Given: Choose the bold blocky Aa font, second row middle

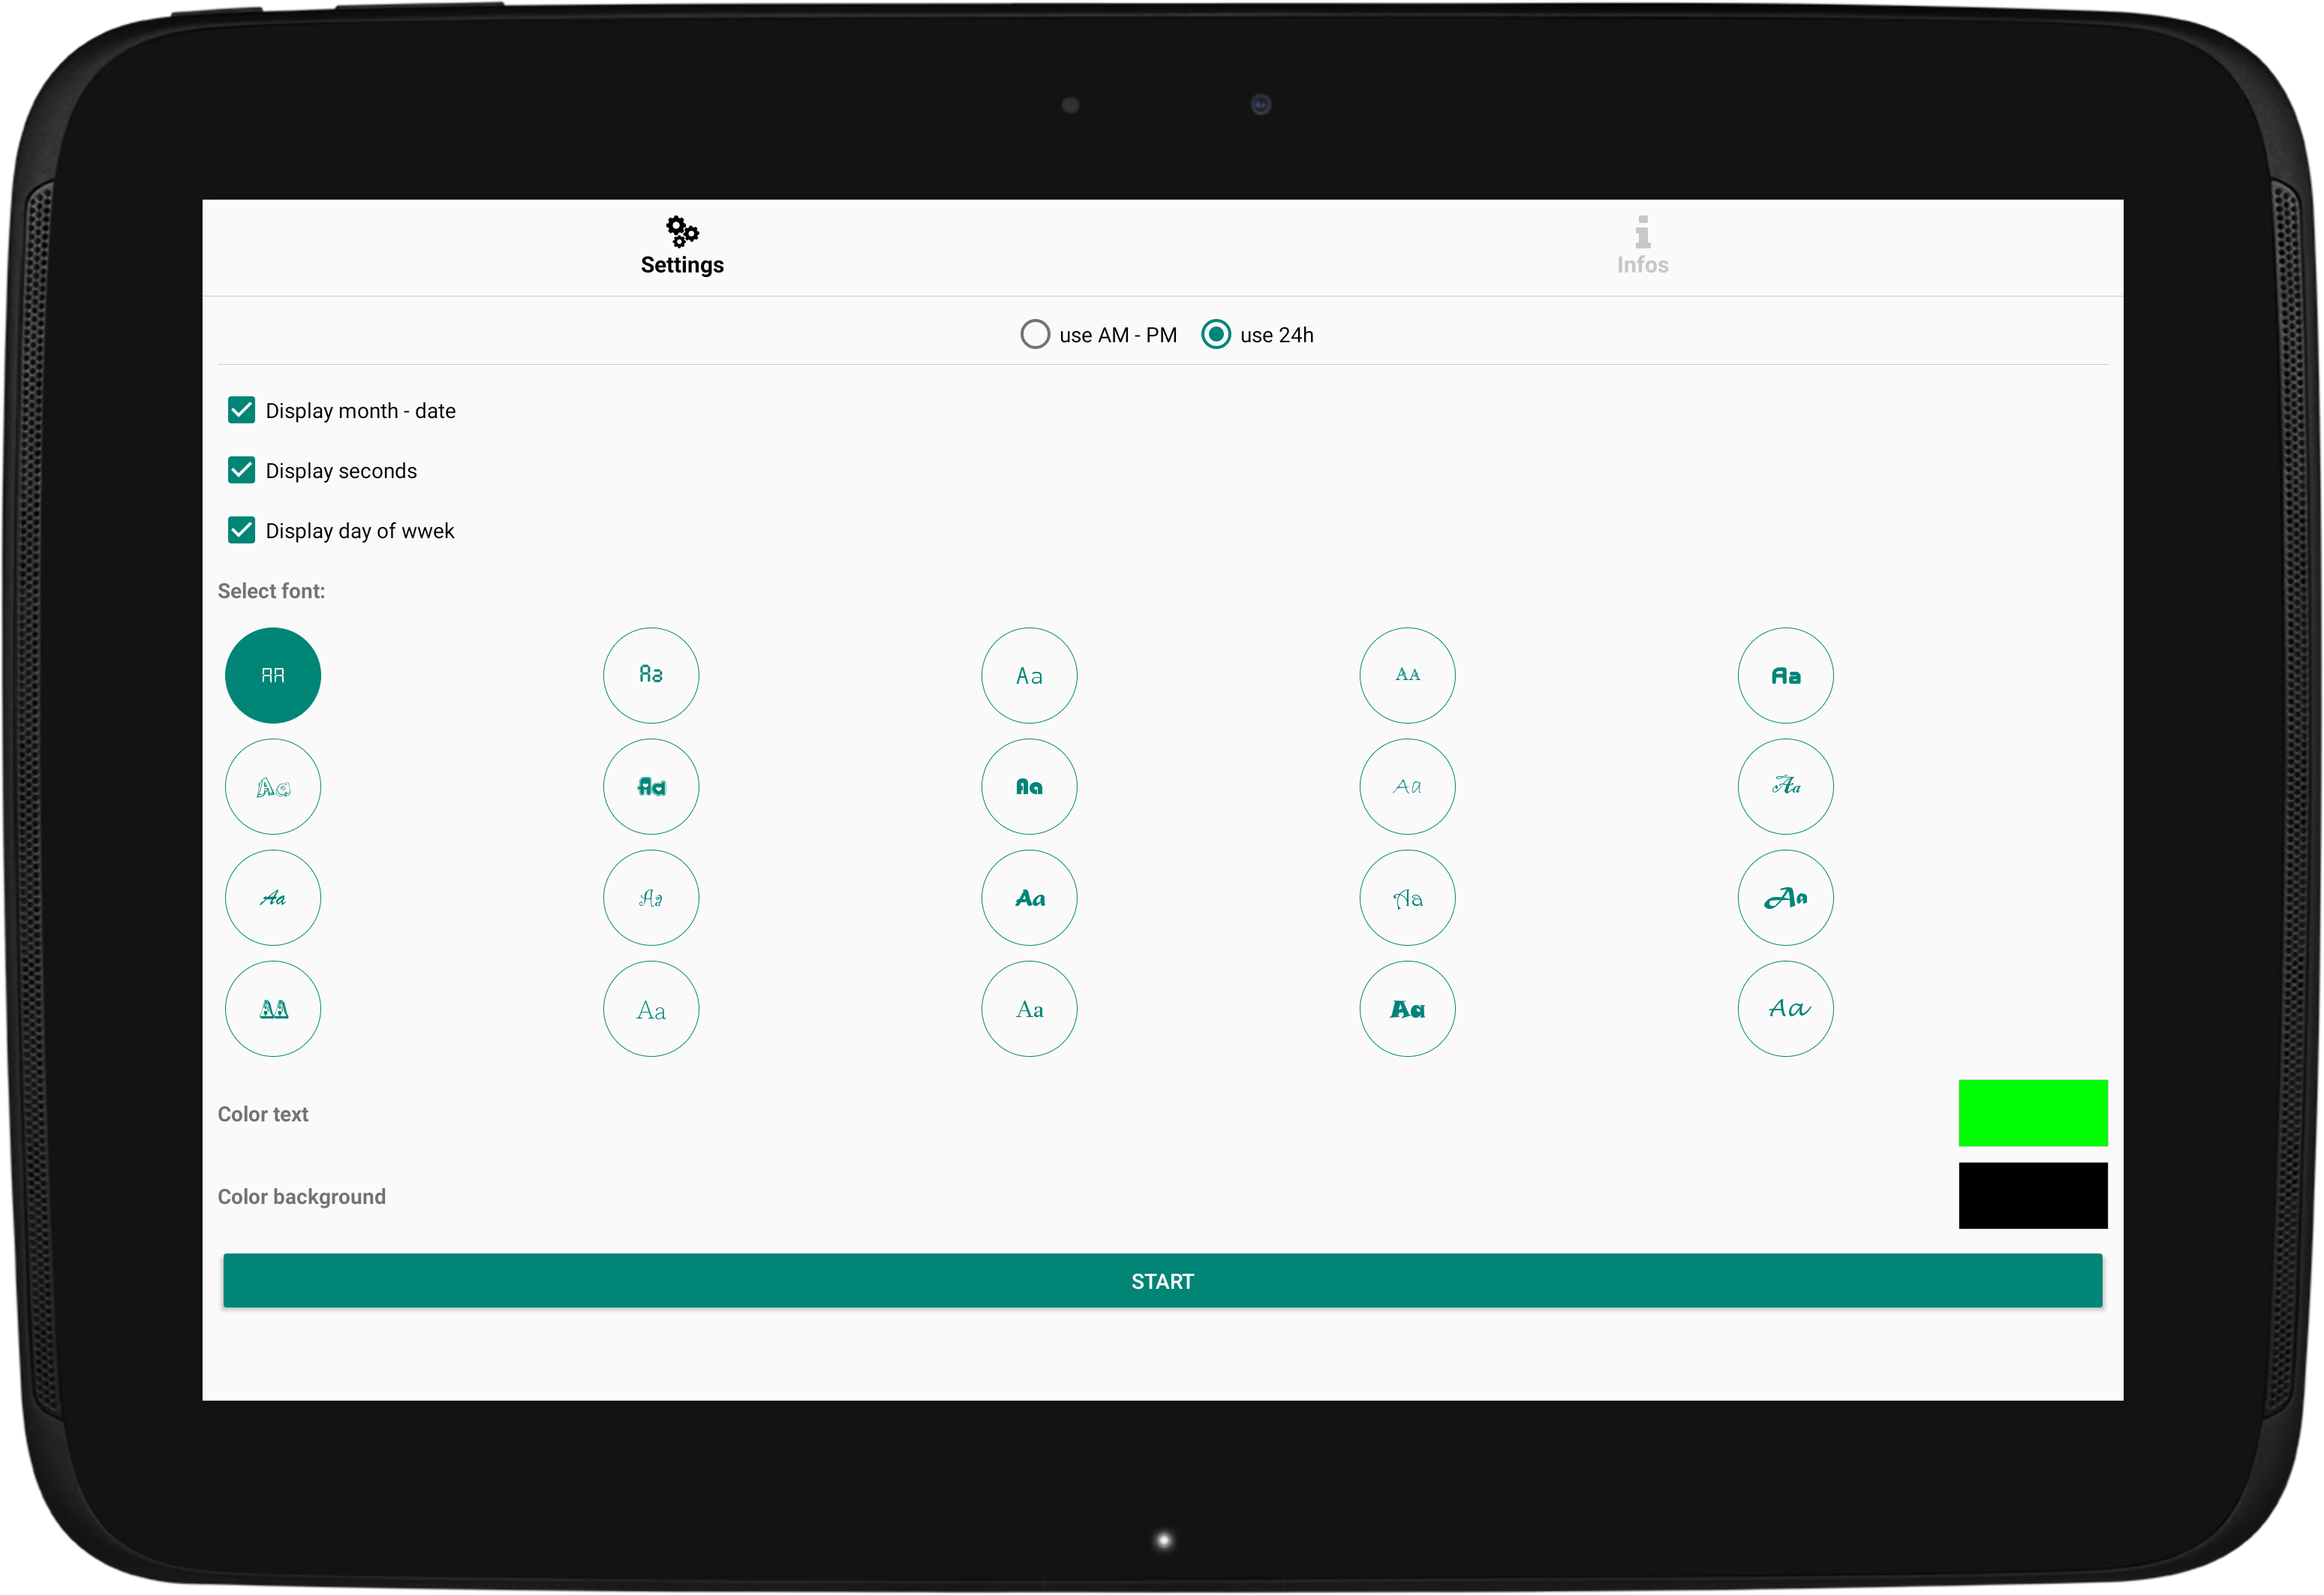Looking at the screenshot, I should [1029, 787].
